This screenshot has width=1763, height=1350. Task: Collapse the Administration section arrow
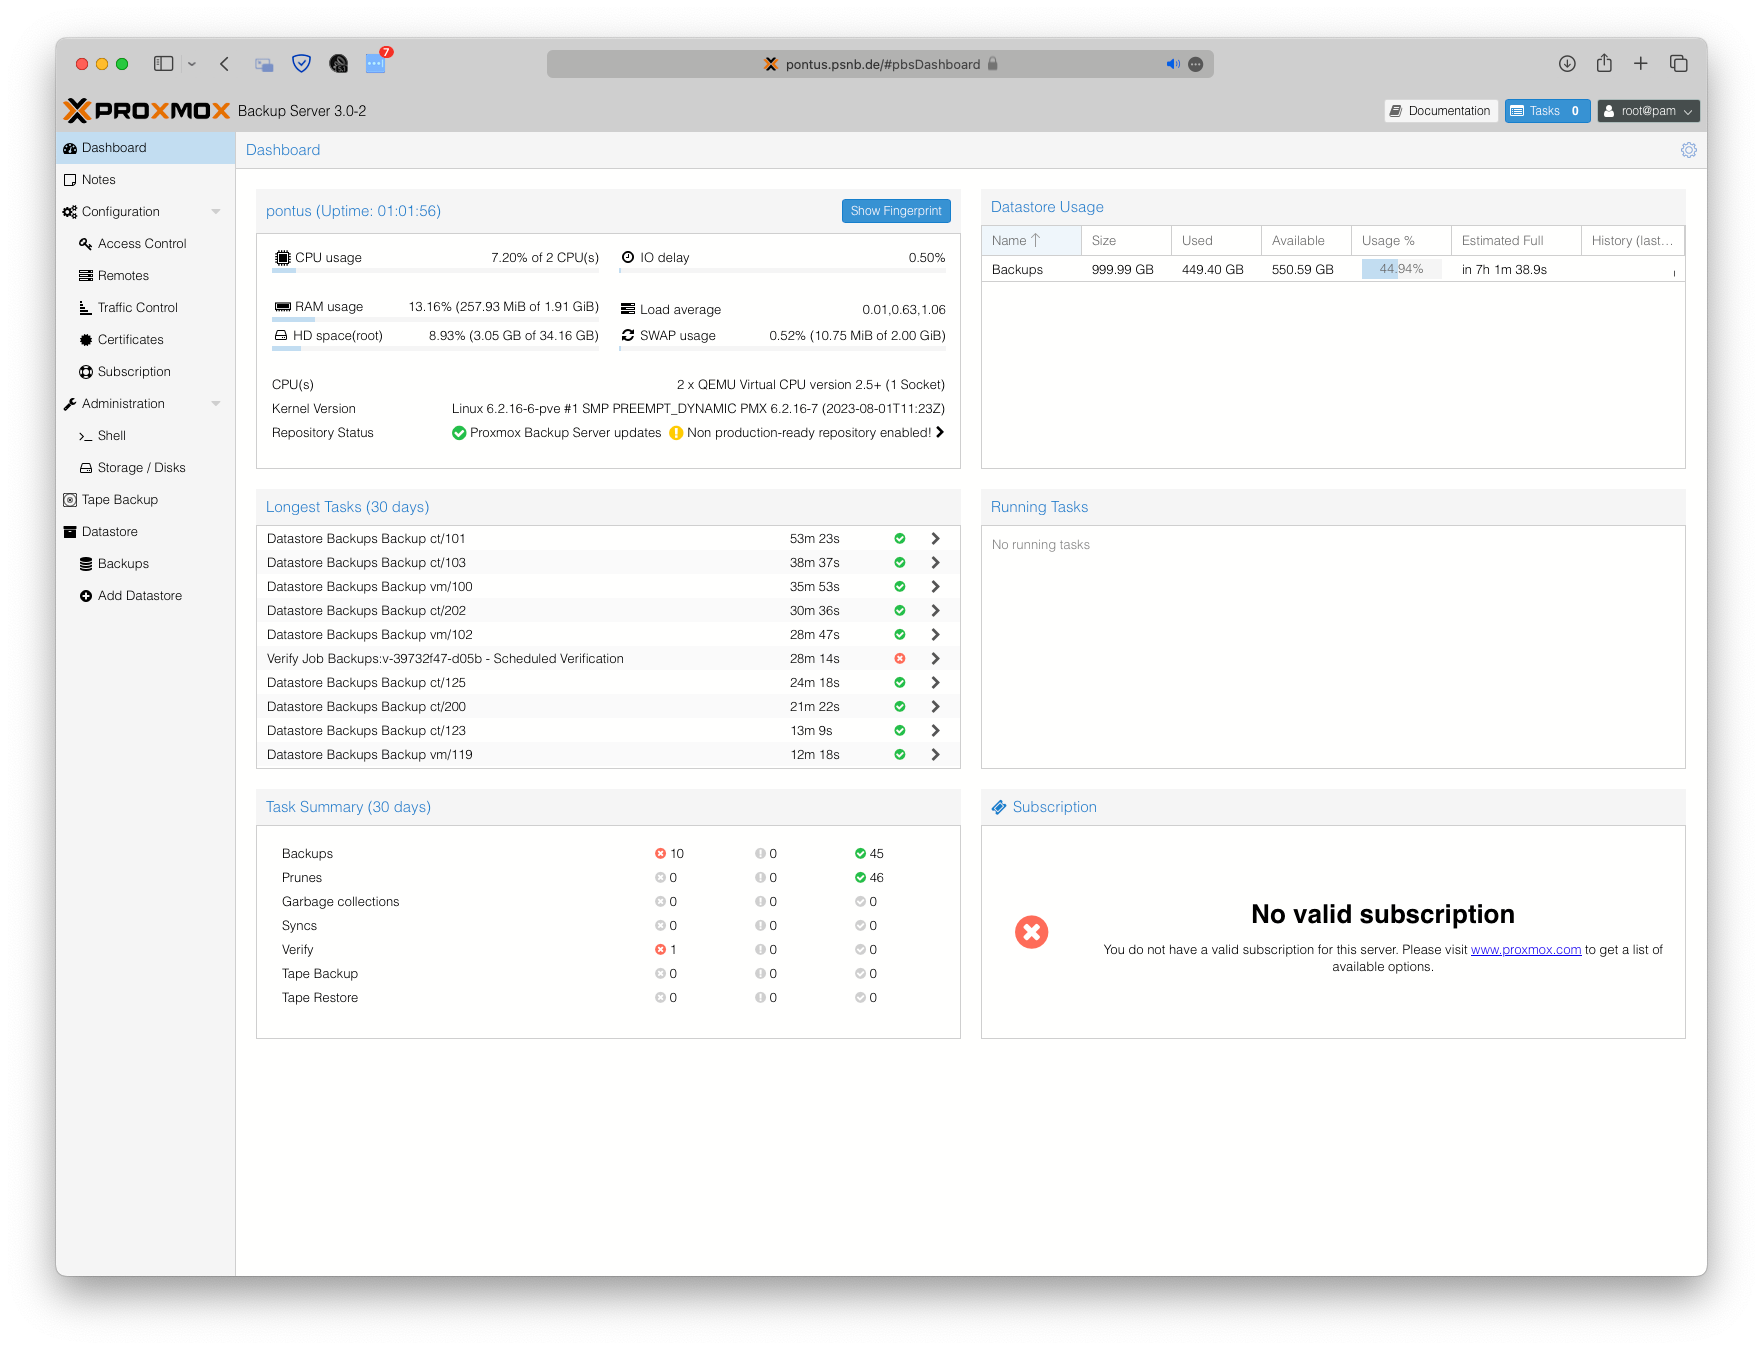(216, 404)
